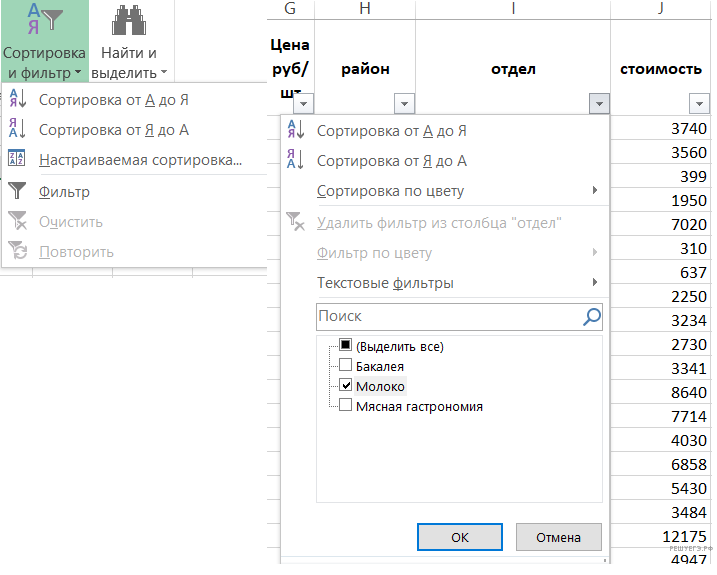Click the funnel icon next to Фильтр
The image size is (717, 575).
tap(17, 191)
